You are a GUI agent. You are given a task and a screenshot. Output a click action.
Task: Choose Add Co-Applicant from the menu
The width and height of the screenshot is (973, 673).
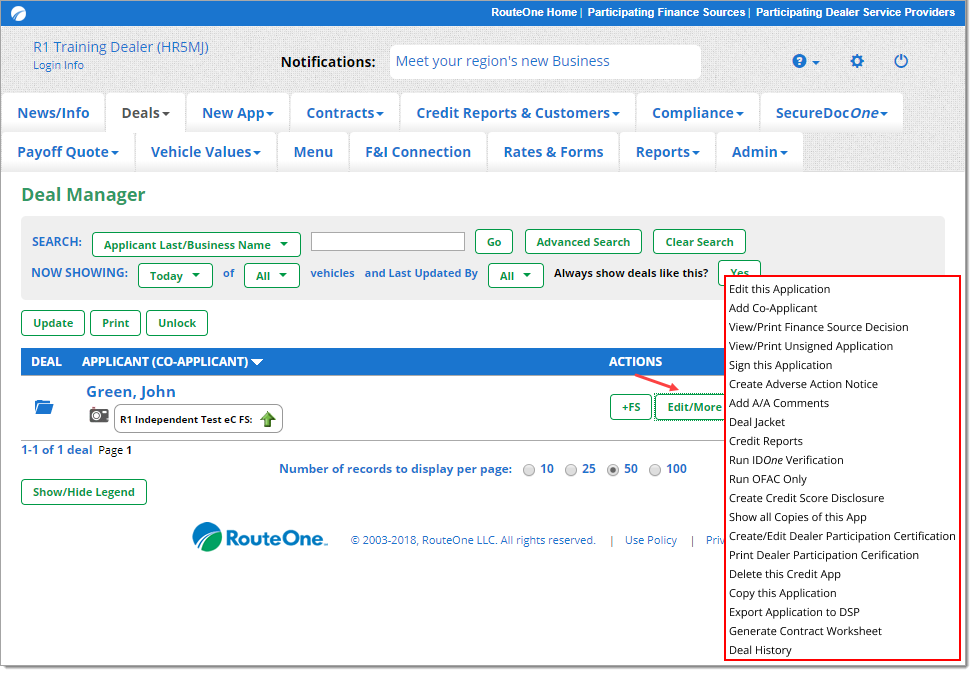(x=773, y=308)
